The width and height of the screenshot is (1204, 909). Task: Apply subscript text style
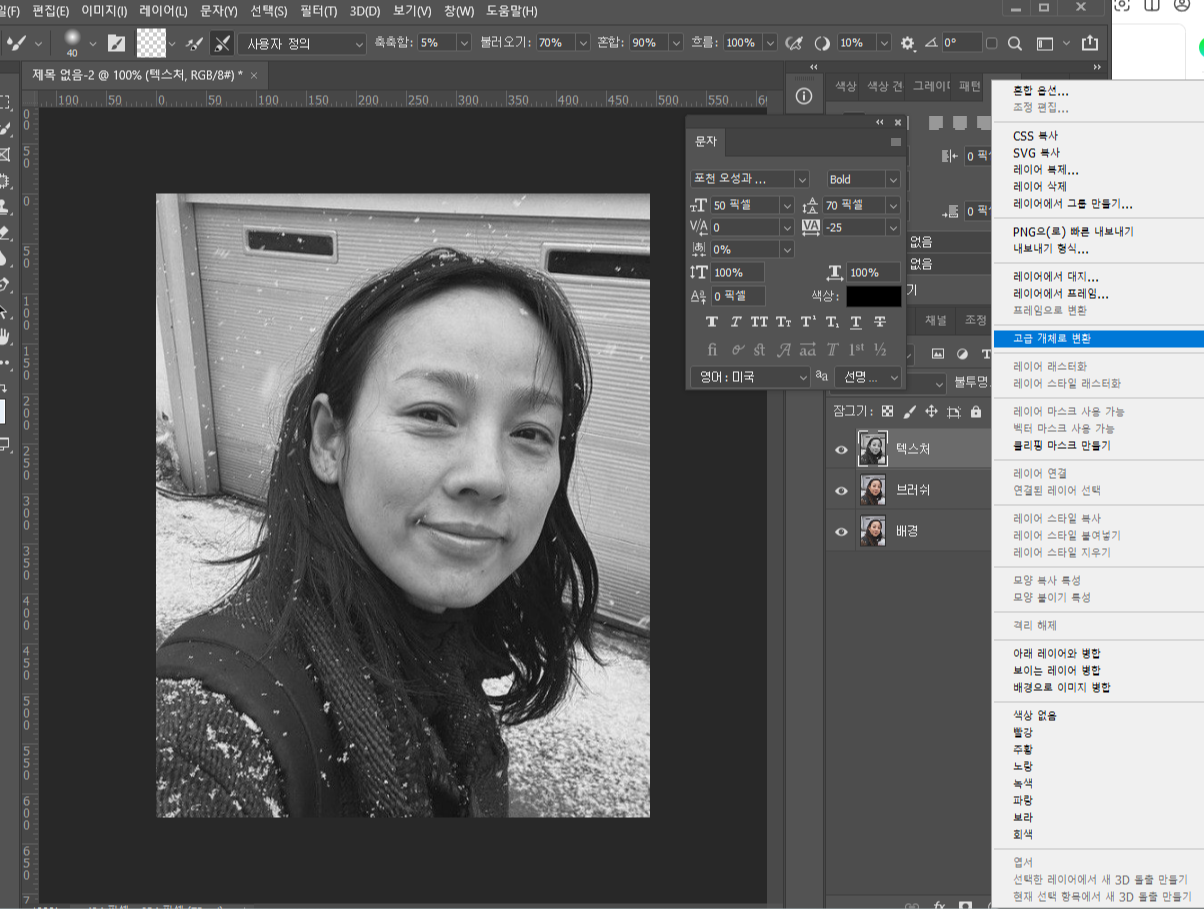tap(832, 322)
